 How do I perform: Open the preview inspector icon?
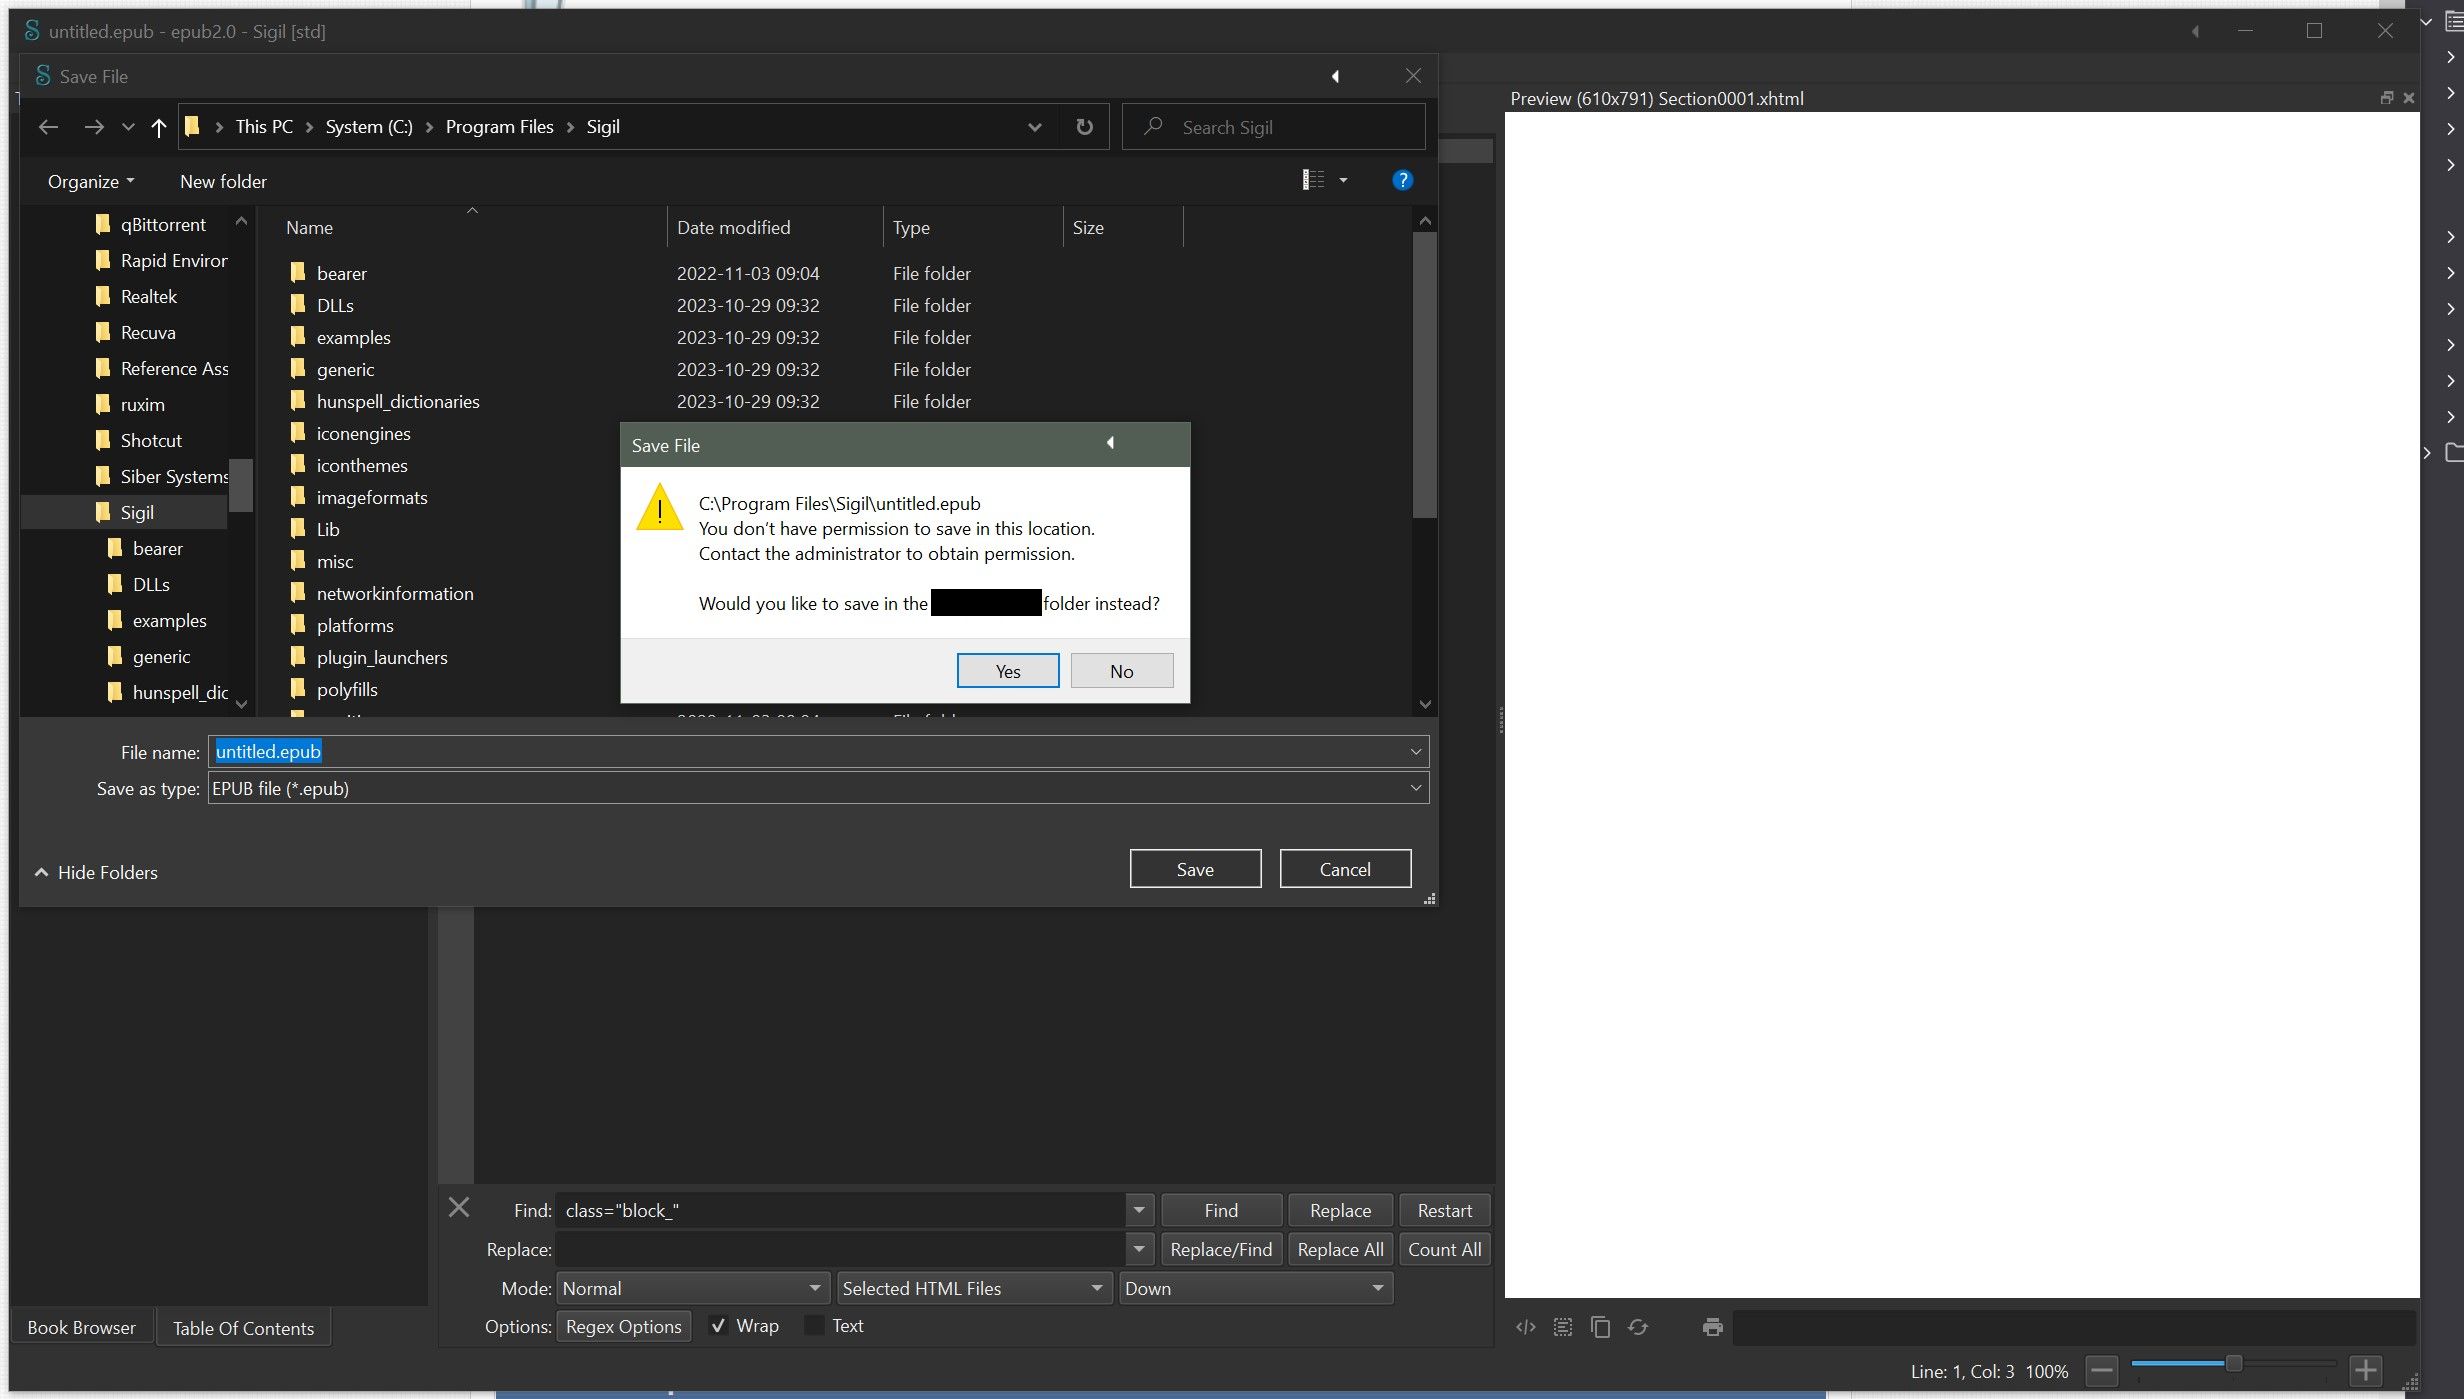coord(1525,1327)
